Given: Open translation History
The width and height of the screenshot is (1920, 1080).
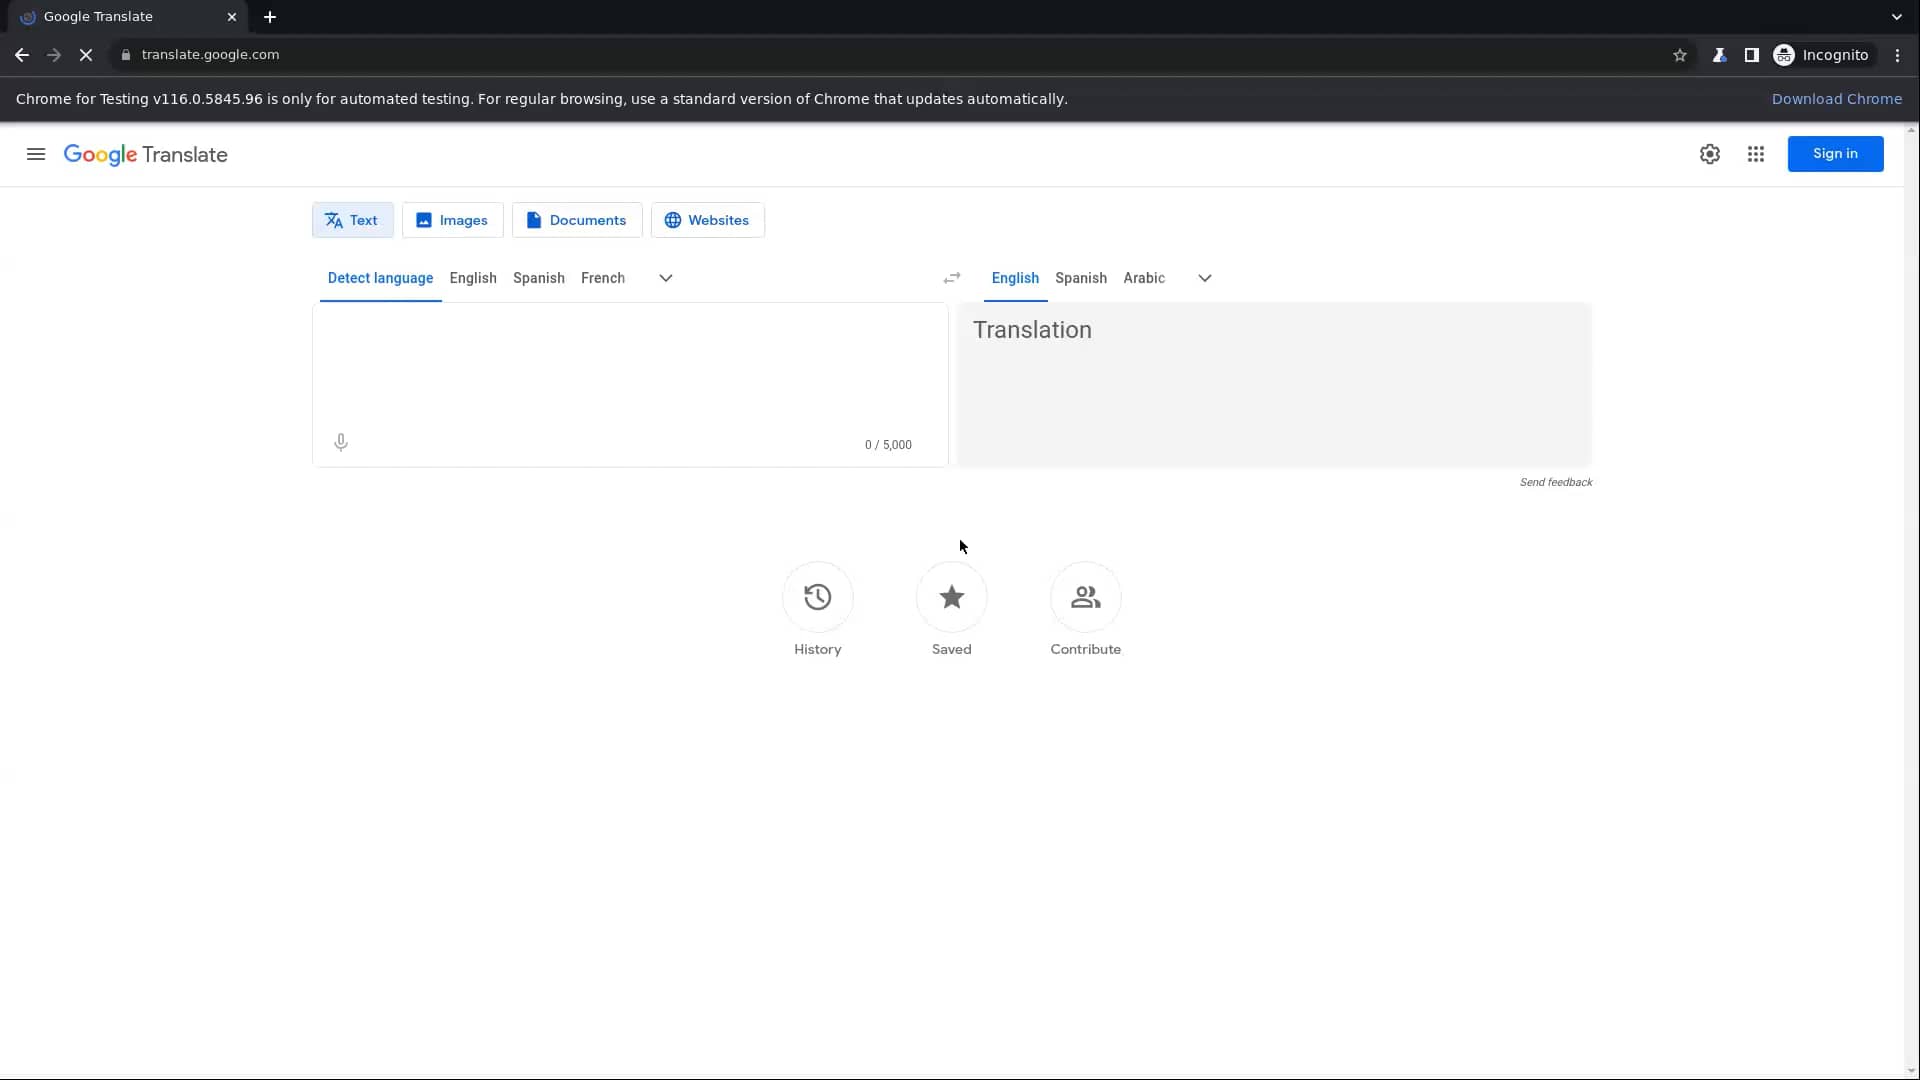Looking at the screenshot, I should pos(818,609).
